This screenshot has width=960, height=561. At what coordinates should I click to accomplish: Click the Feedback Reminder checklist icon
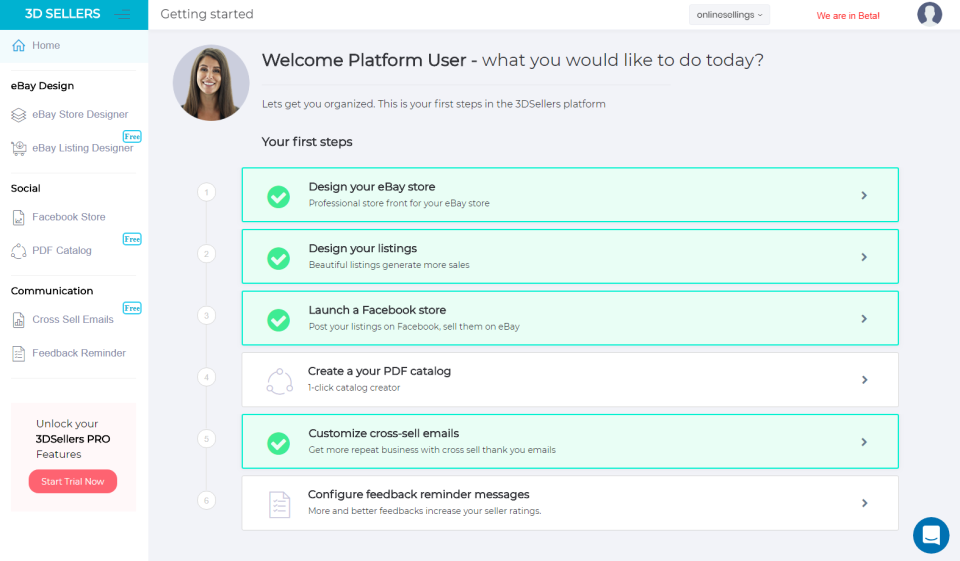(x=18, y=354)
